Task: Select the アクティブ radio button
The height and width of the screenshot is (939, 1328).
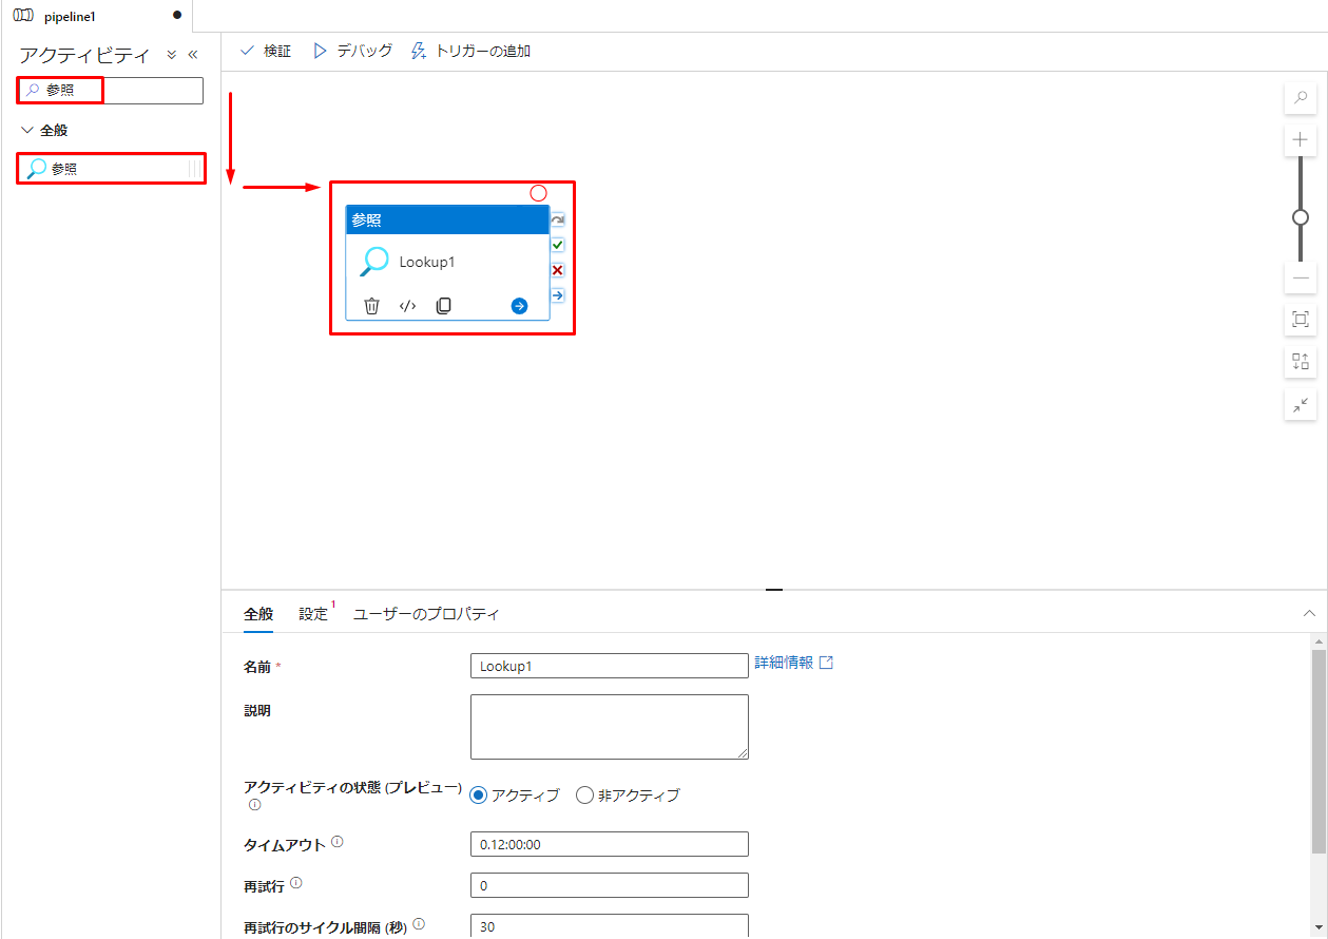Action: tap(479, 795)
